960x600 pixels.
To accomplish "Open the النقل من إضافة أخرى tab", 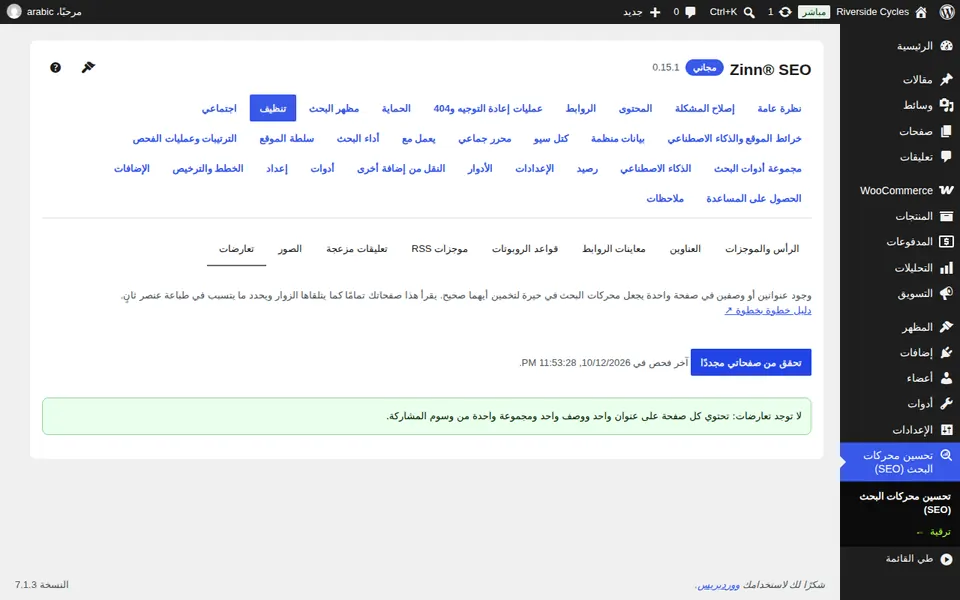I will (401, 168).
